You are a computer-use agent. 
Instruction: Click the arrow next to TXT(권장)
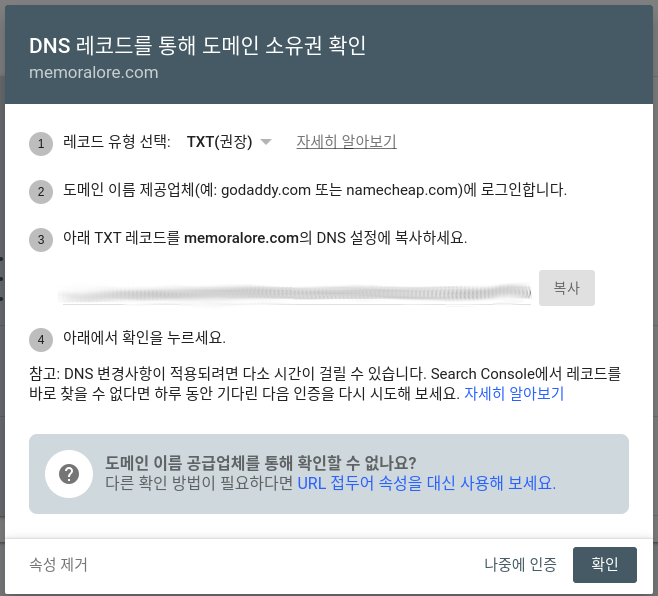[265, 142]
